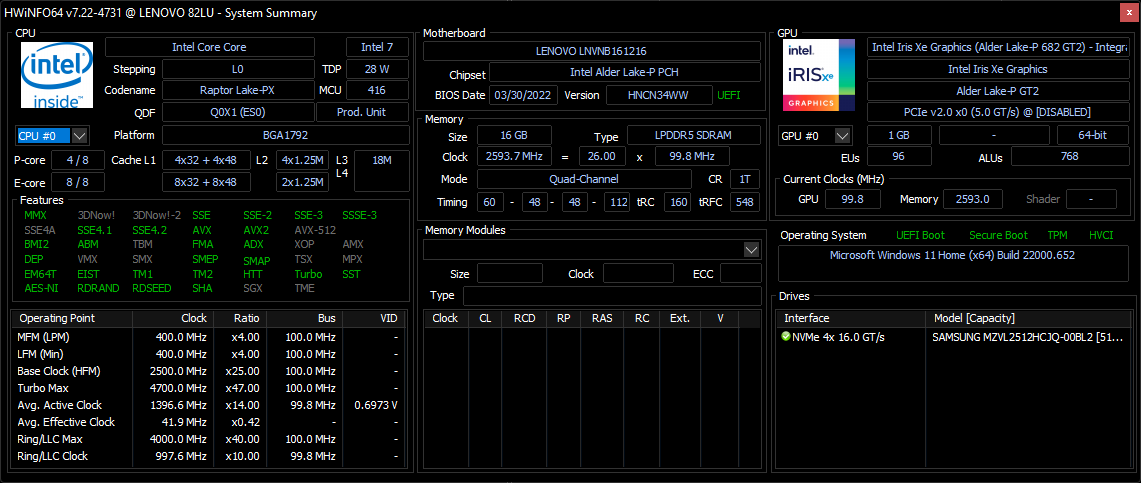
Task: Select the Ring/LLC Max row
Action: point(207,439)
